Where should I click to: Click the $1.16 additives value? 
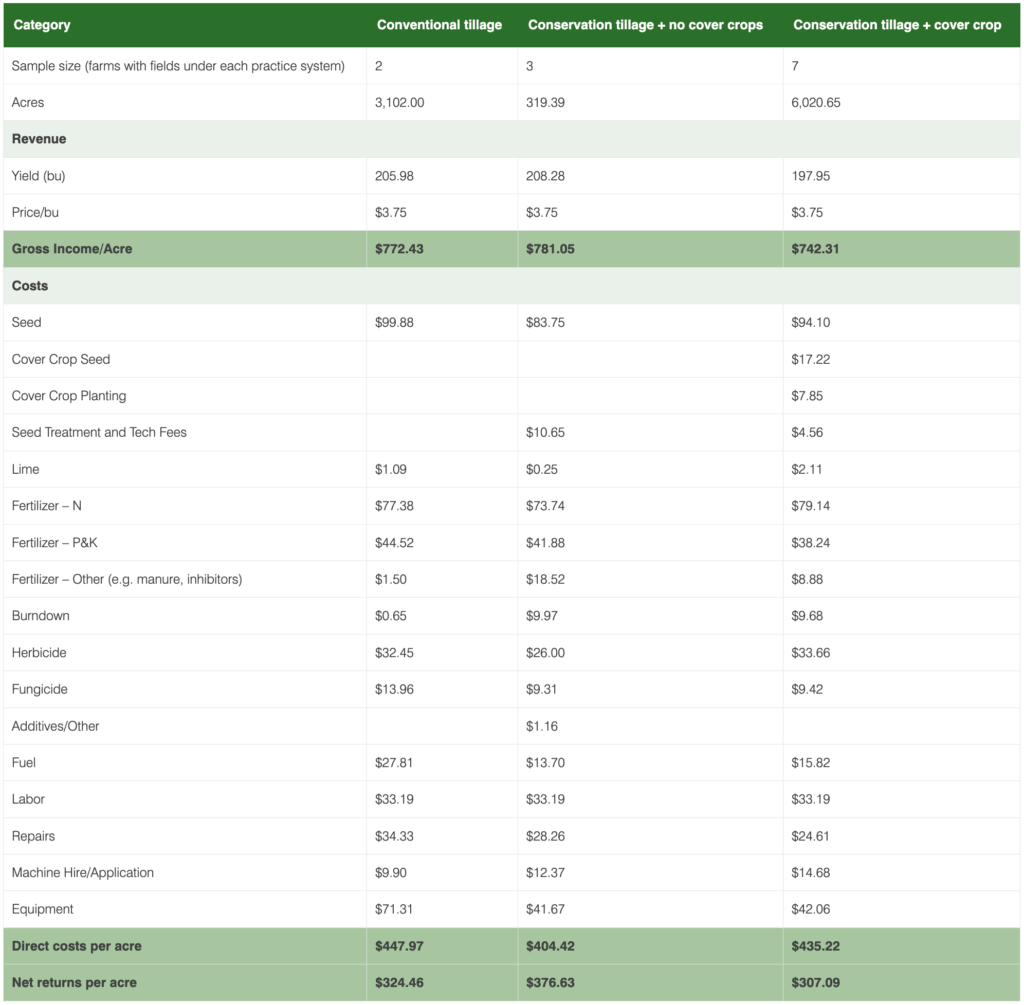click(x=541, y=726)
